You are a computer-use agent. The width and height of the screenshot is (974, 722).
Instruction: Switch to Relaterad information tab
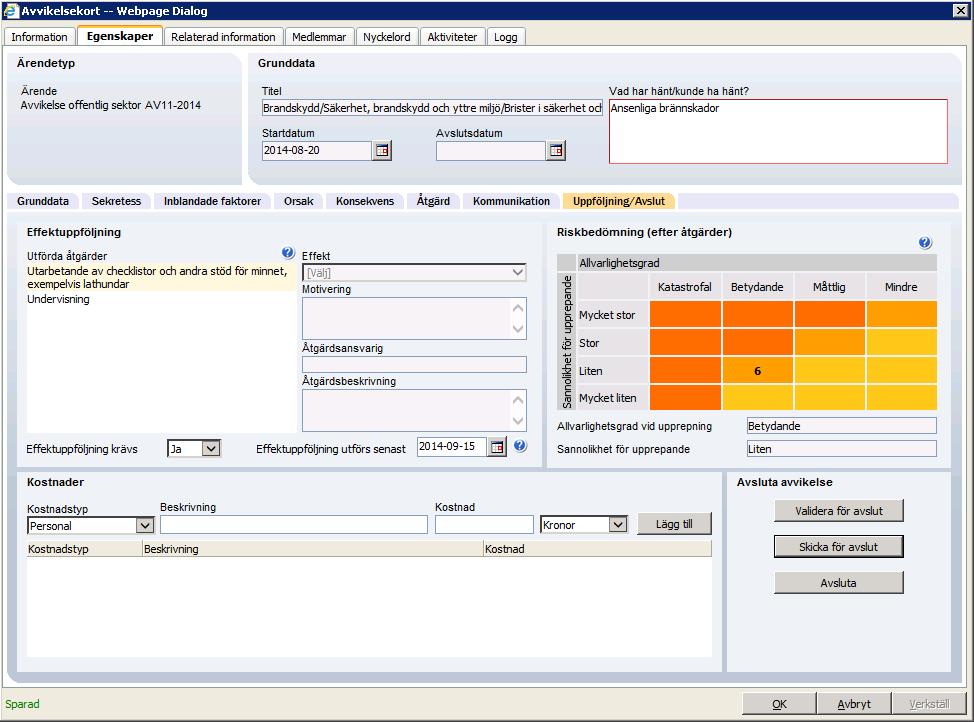(x=223, y=37)
